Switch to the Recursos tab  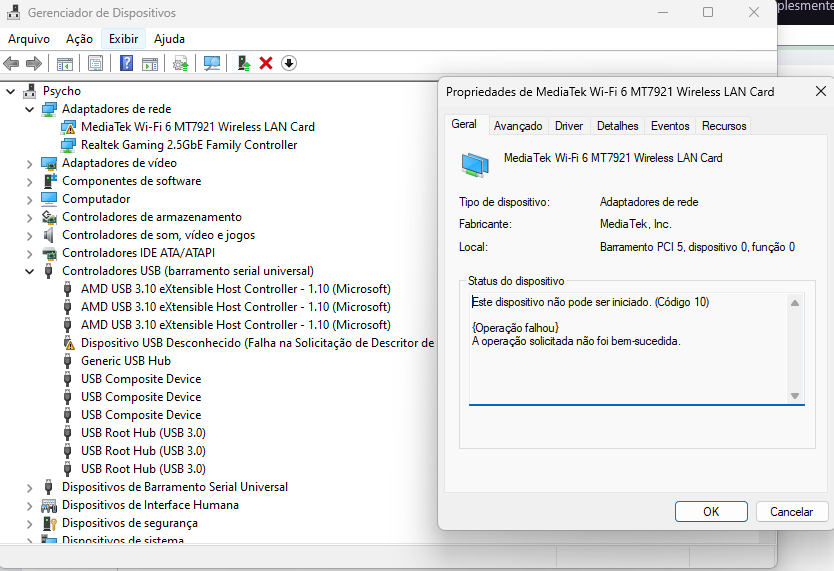[724, 126]
